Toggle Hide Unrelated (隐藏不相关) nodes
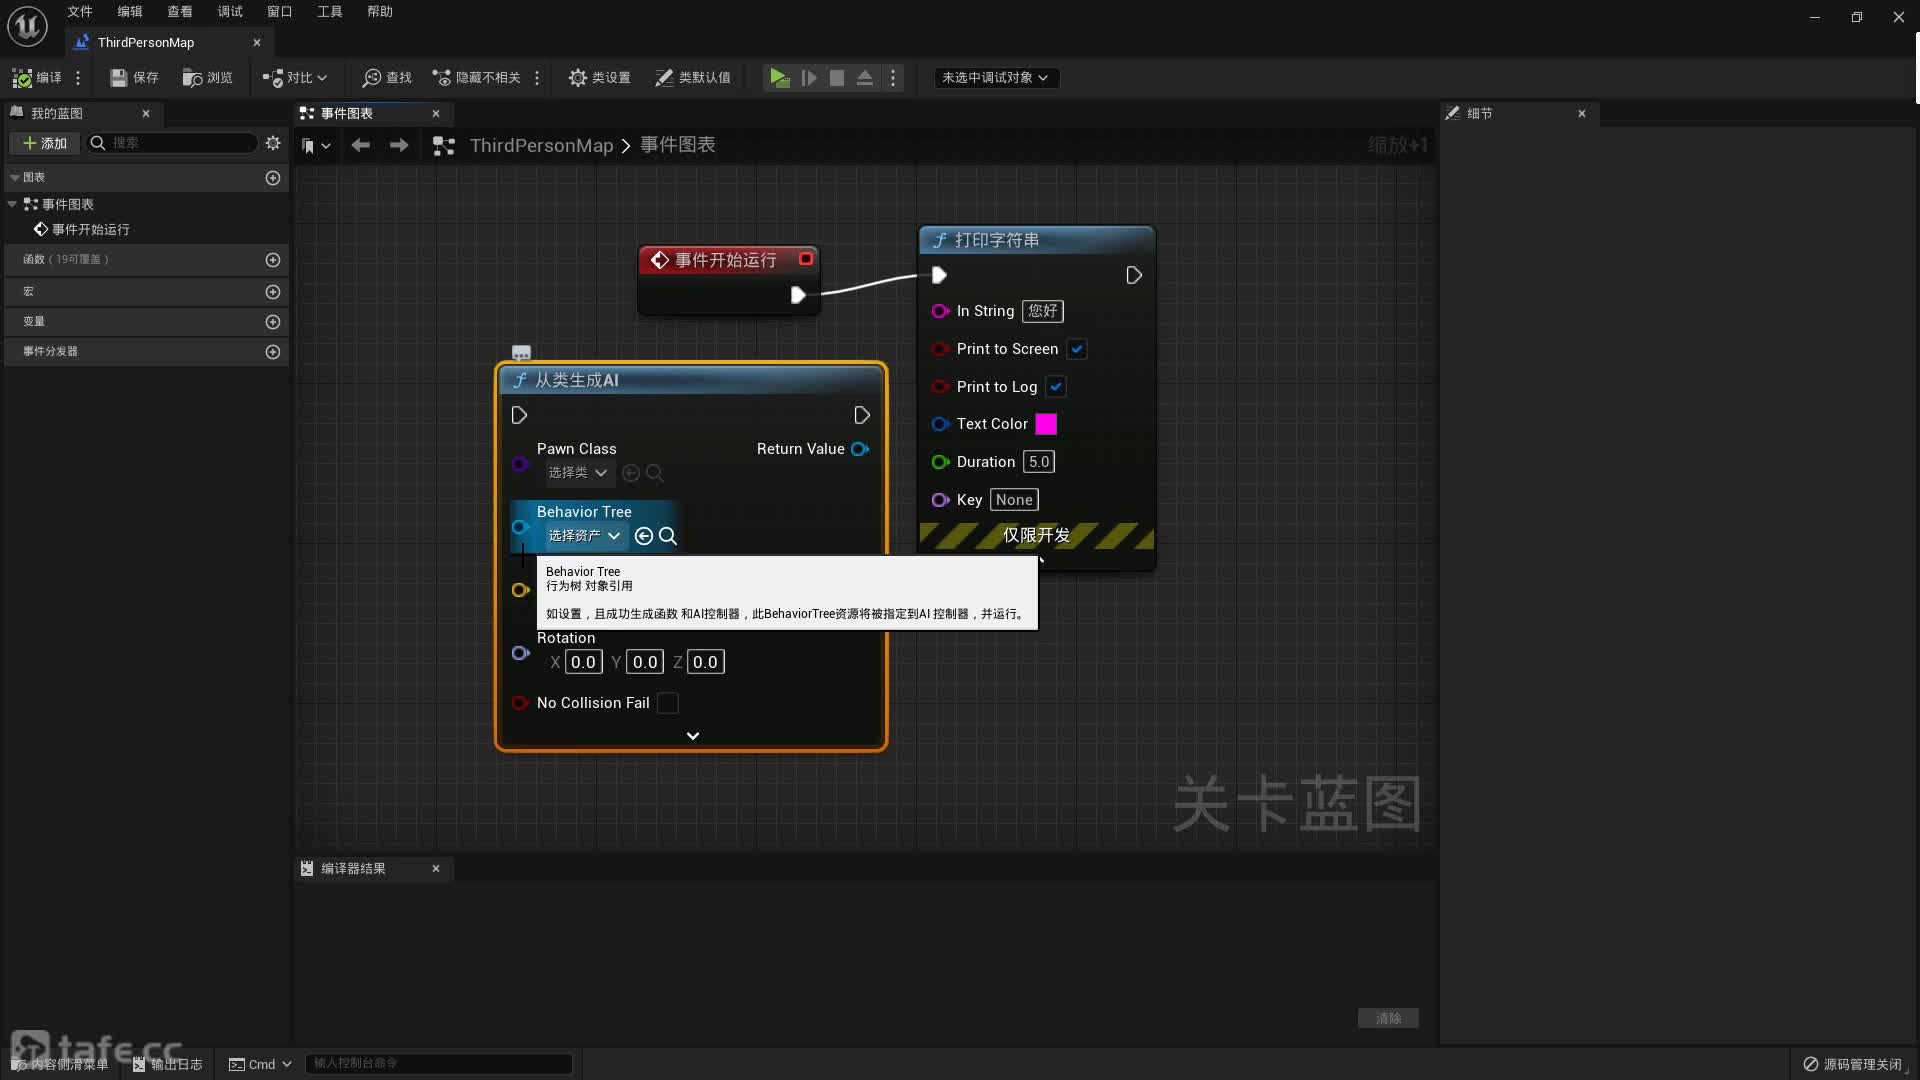1920x1080 pixels. point(476,77)
